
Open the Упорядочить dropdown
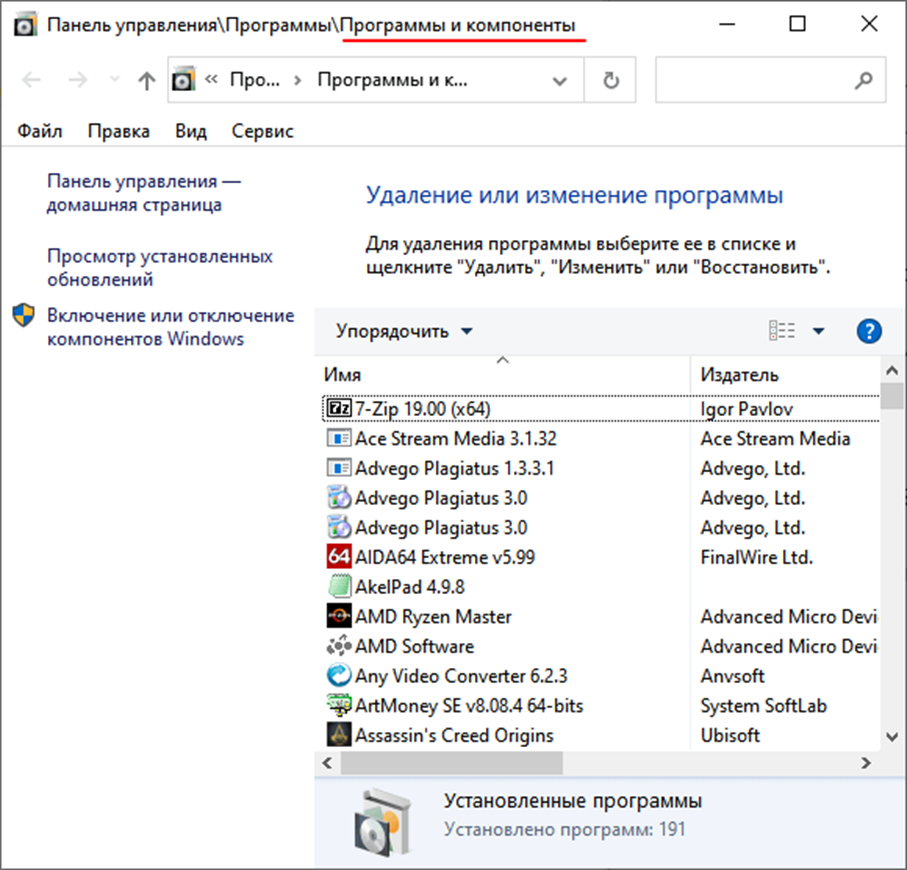(404, 331)
